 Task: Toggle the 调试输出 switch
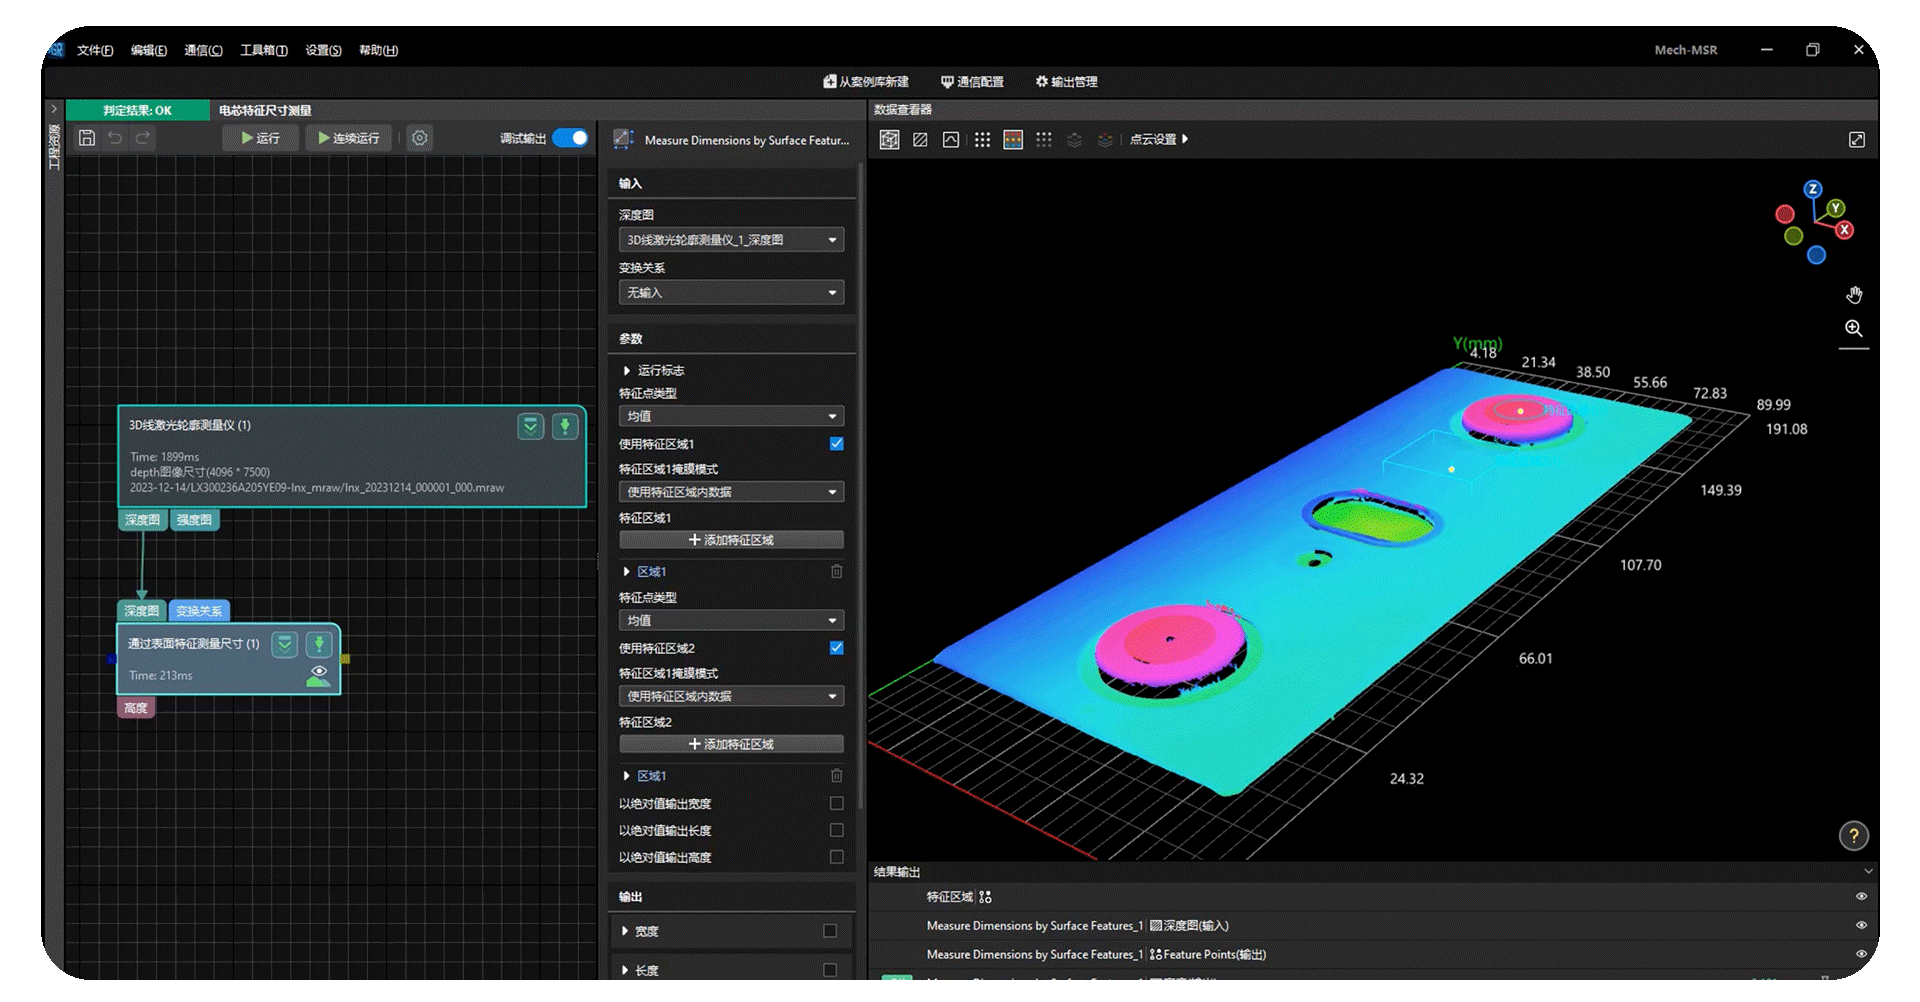click(x=570, y=138)
